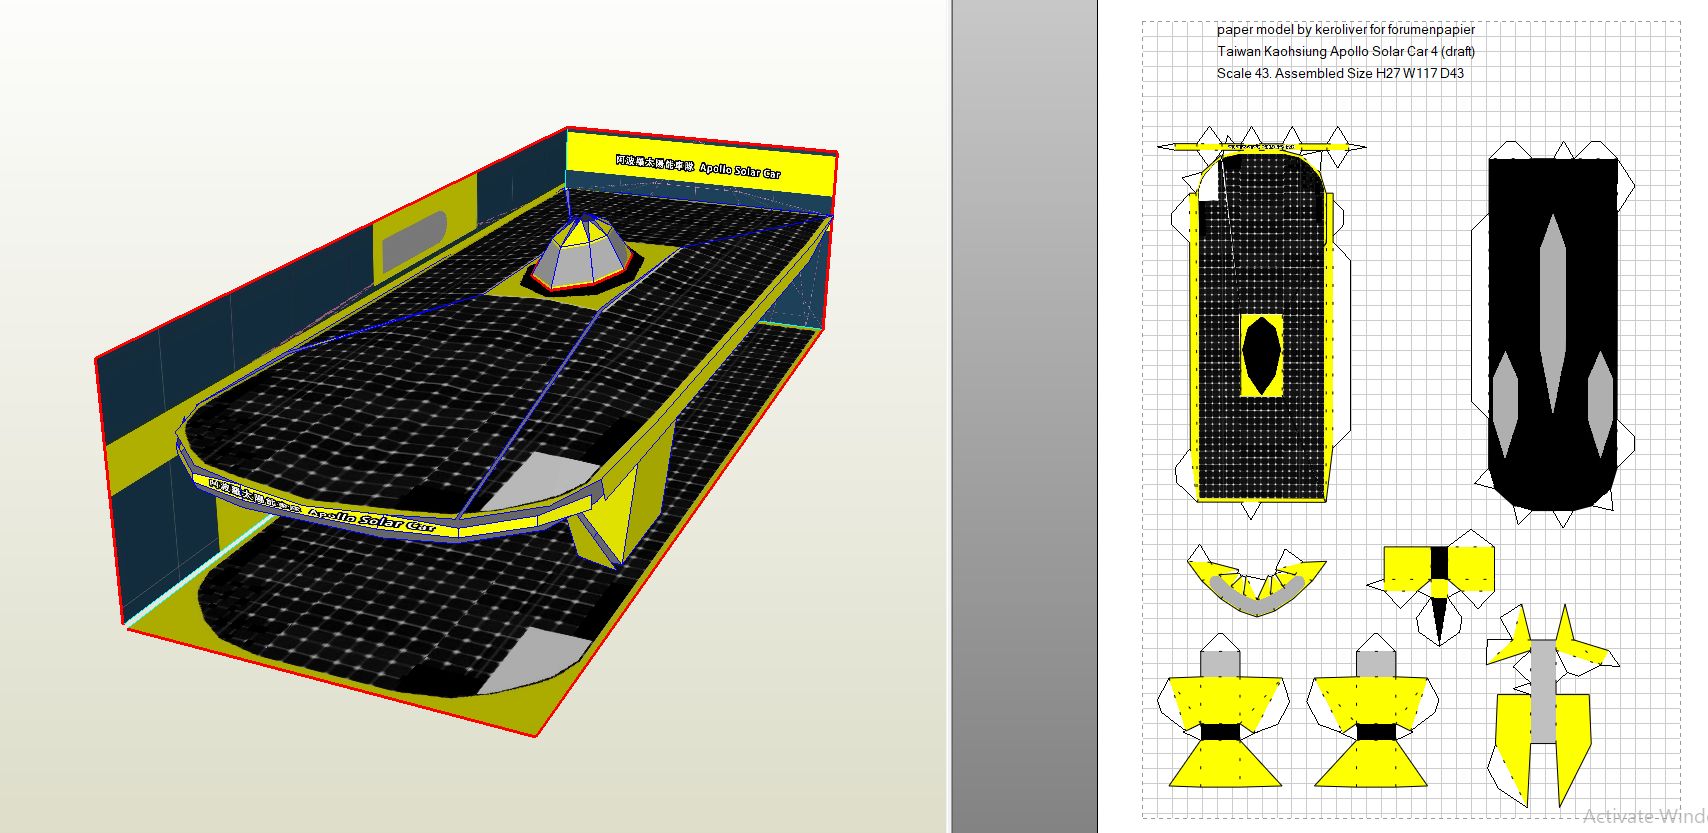Select the 'Taiwan Kaohsiung Apollo Solar Car 4' text
This screenshot has height=833, width=1708.
(1346, 52)
